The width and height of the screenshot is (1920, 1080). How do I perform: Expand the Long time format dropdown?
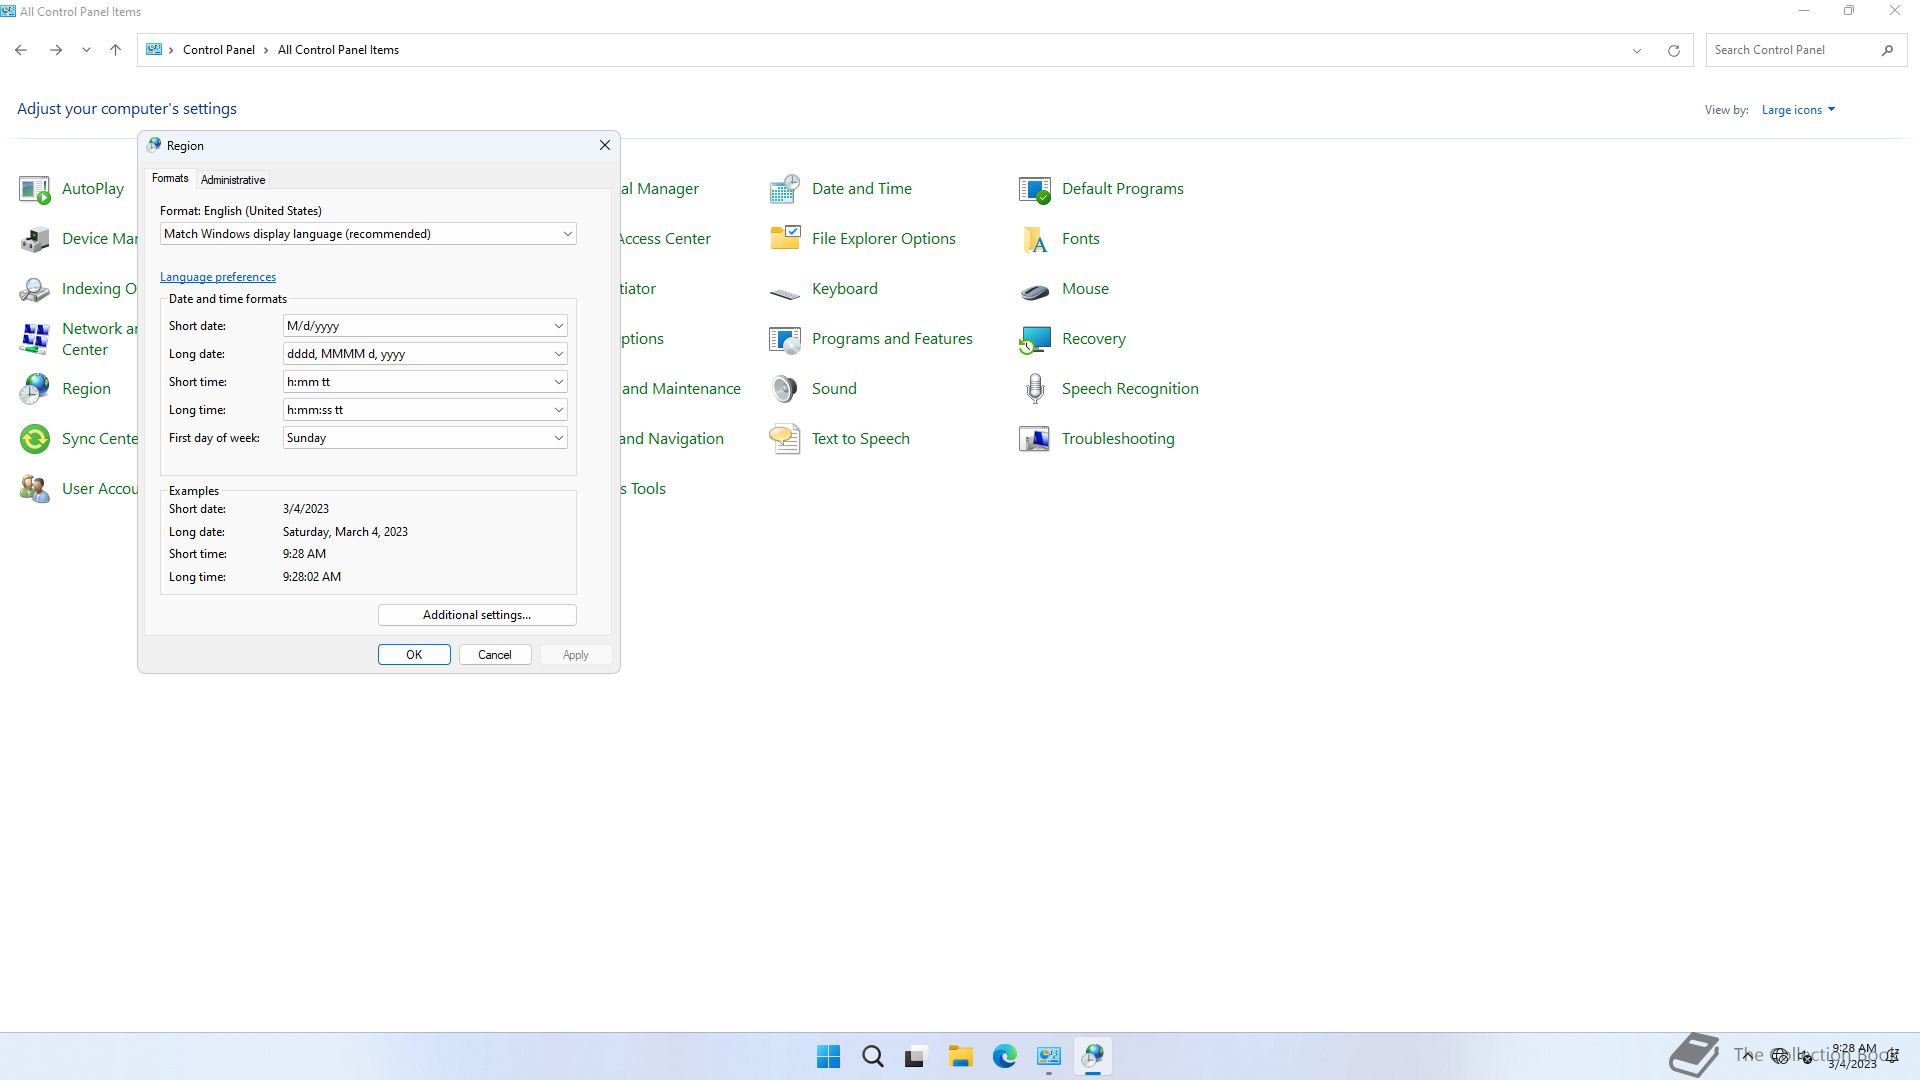(558, 410)
